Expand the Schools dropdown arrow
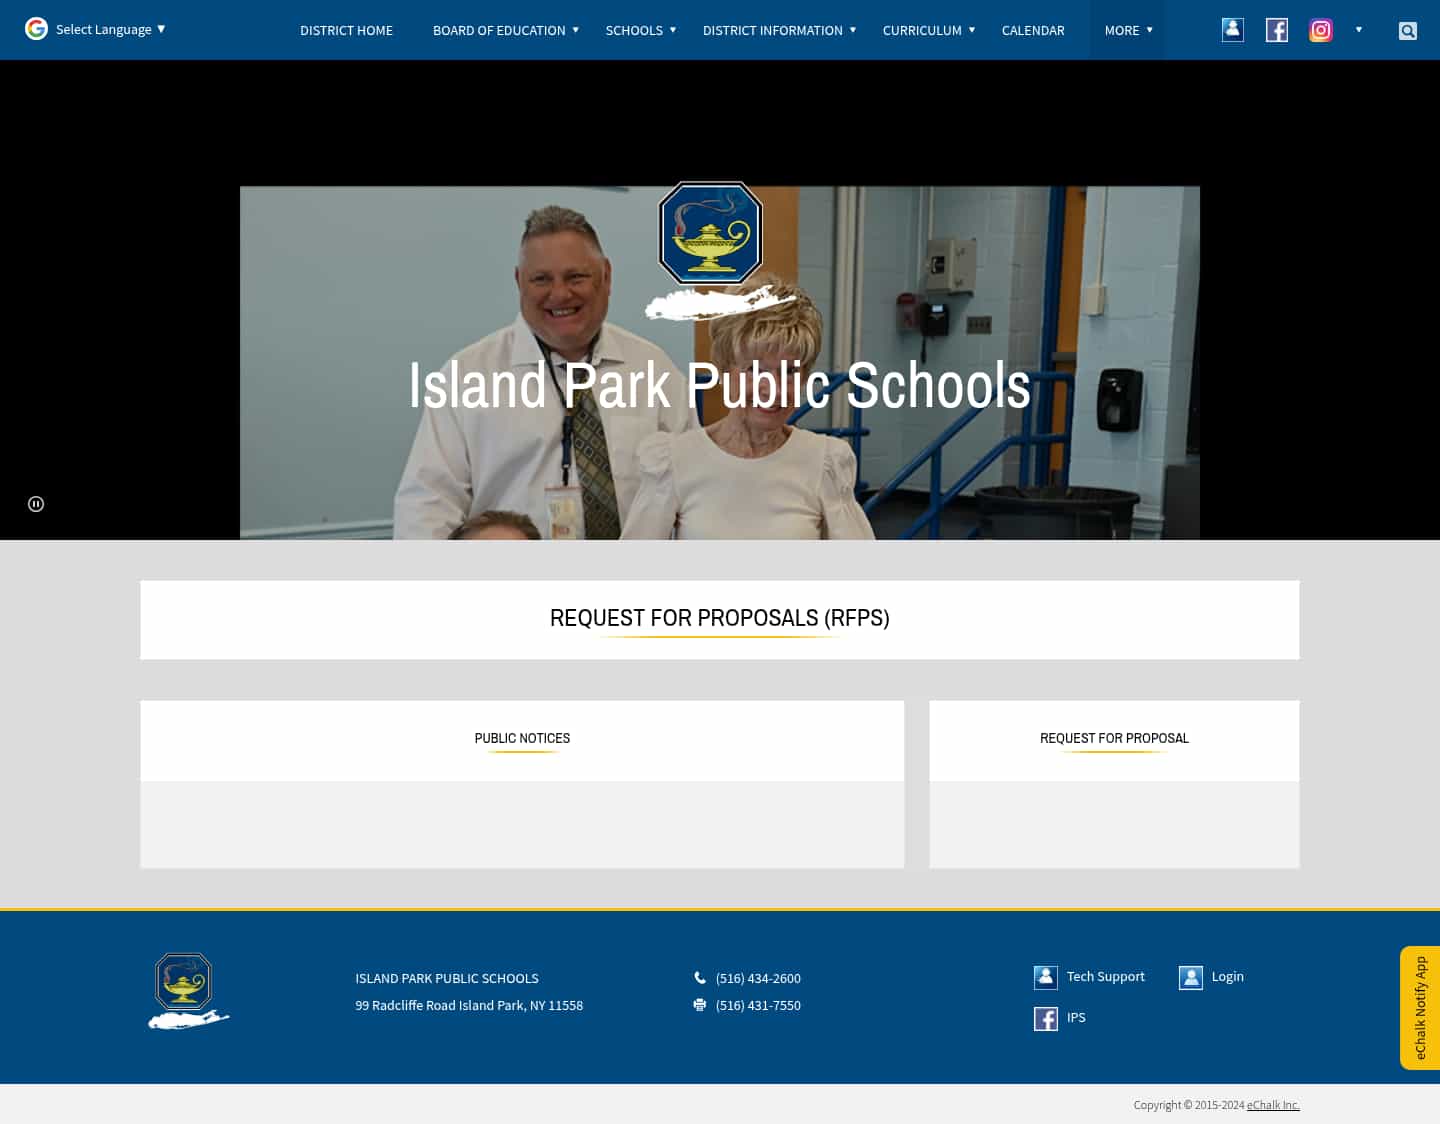The image size is (1440, 1124). 673,30
